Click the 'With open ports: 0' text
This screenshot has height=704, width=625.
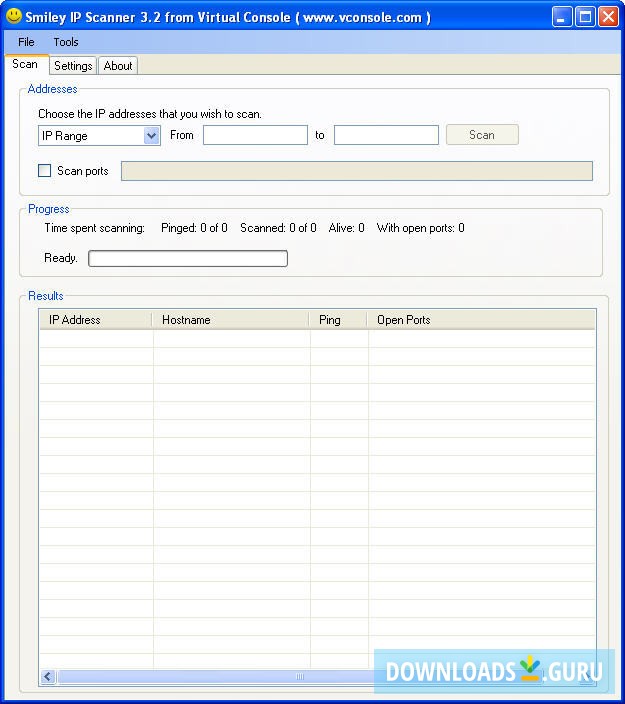click(420, 228)
